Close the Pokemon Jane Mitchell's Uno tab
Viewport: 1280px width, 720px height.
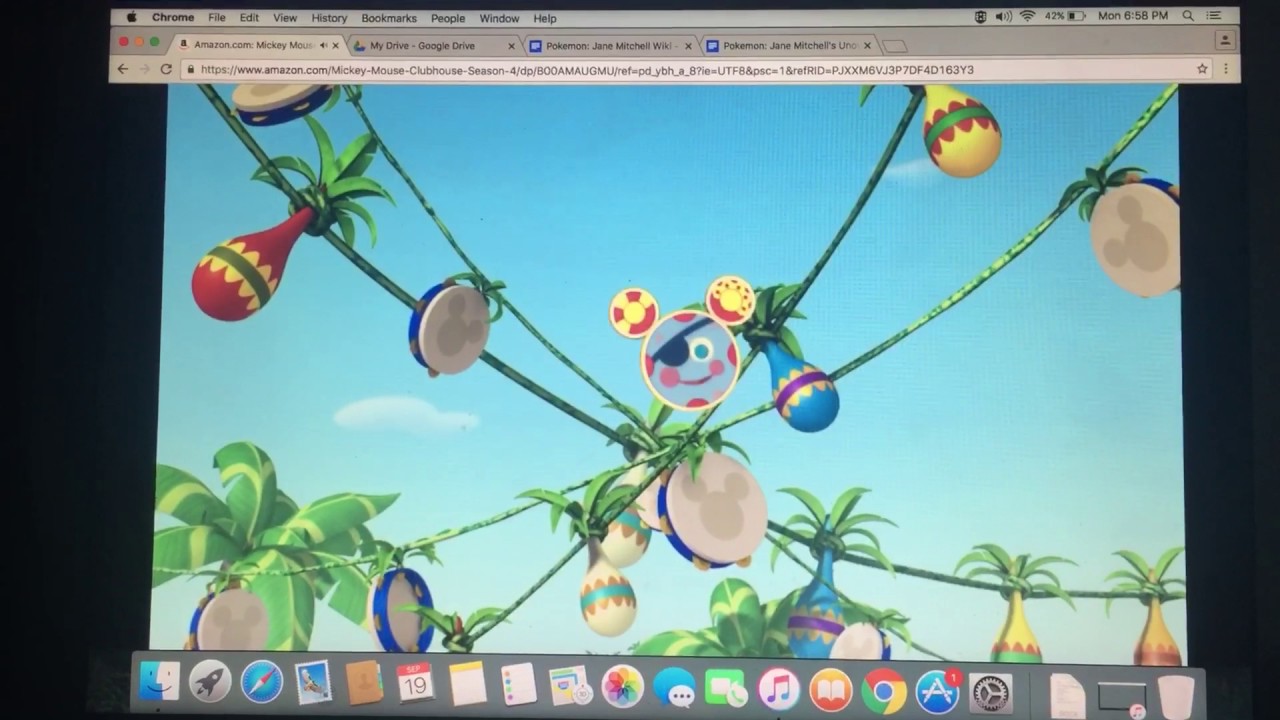[867, 46]
